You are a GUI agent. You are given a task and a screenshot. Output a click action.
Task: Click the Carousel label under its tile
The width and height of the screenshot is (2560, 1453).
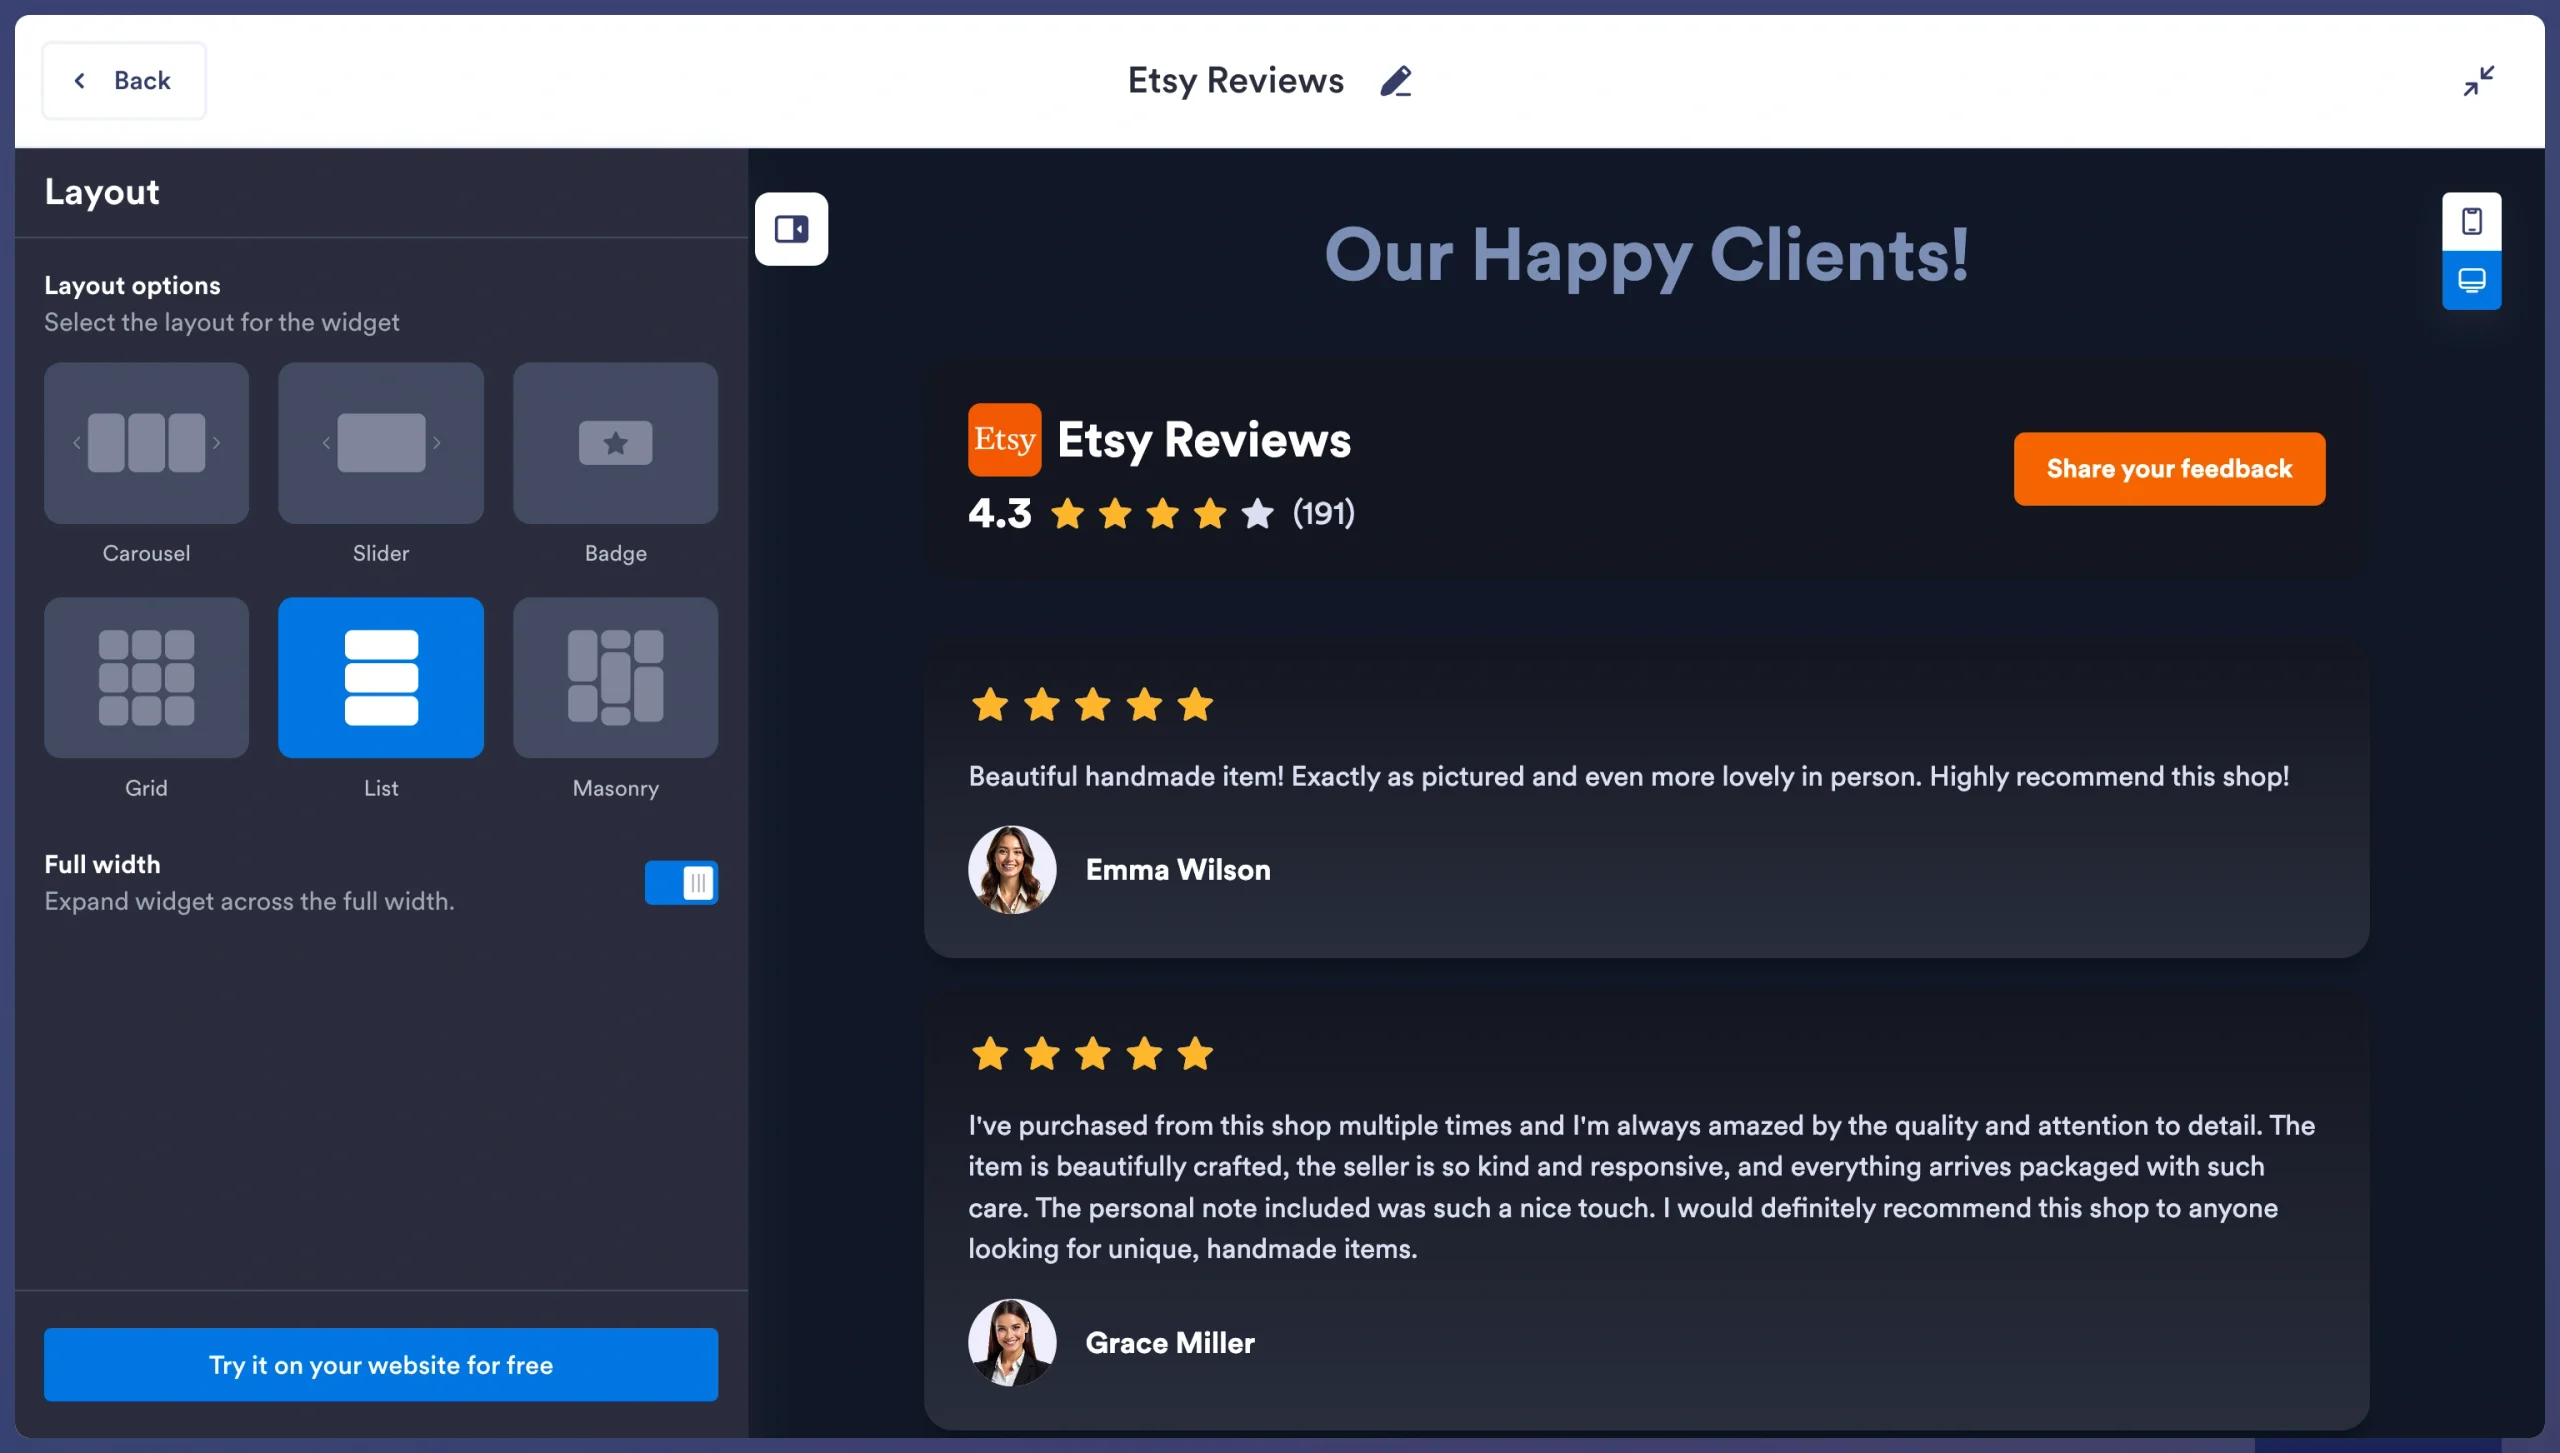coord(146,553)
